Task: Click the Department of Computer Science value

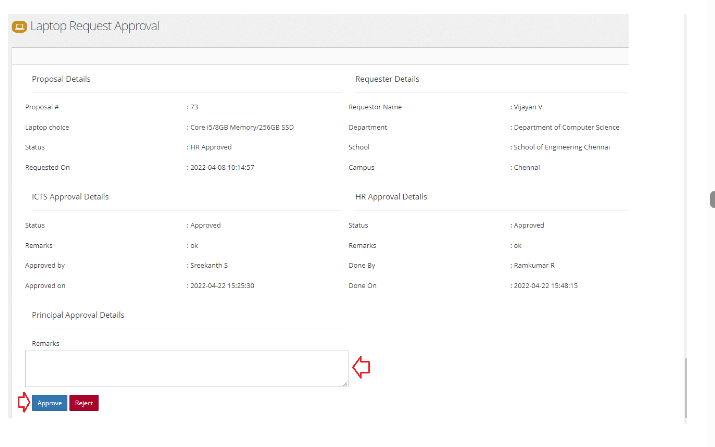Action: 566,128
